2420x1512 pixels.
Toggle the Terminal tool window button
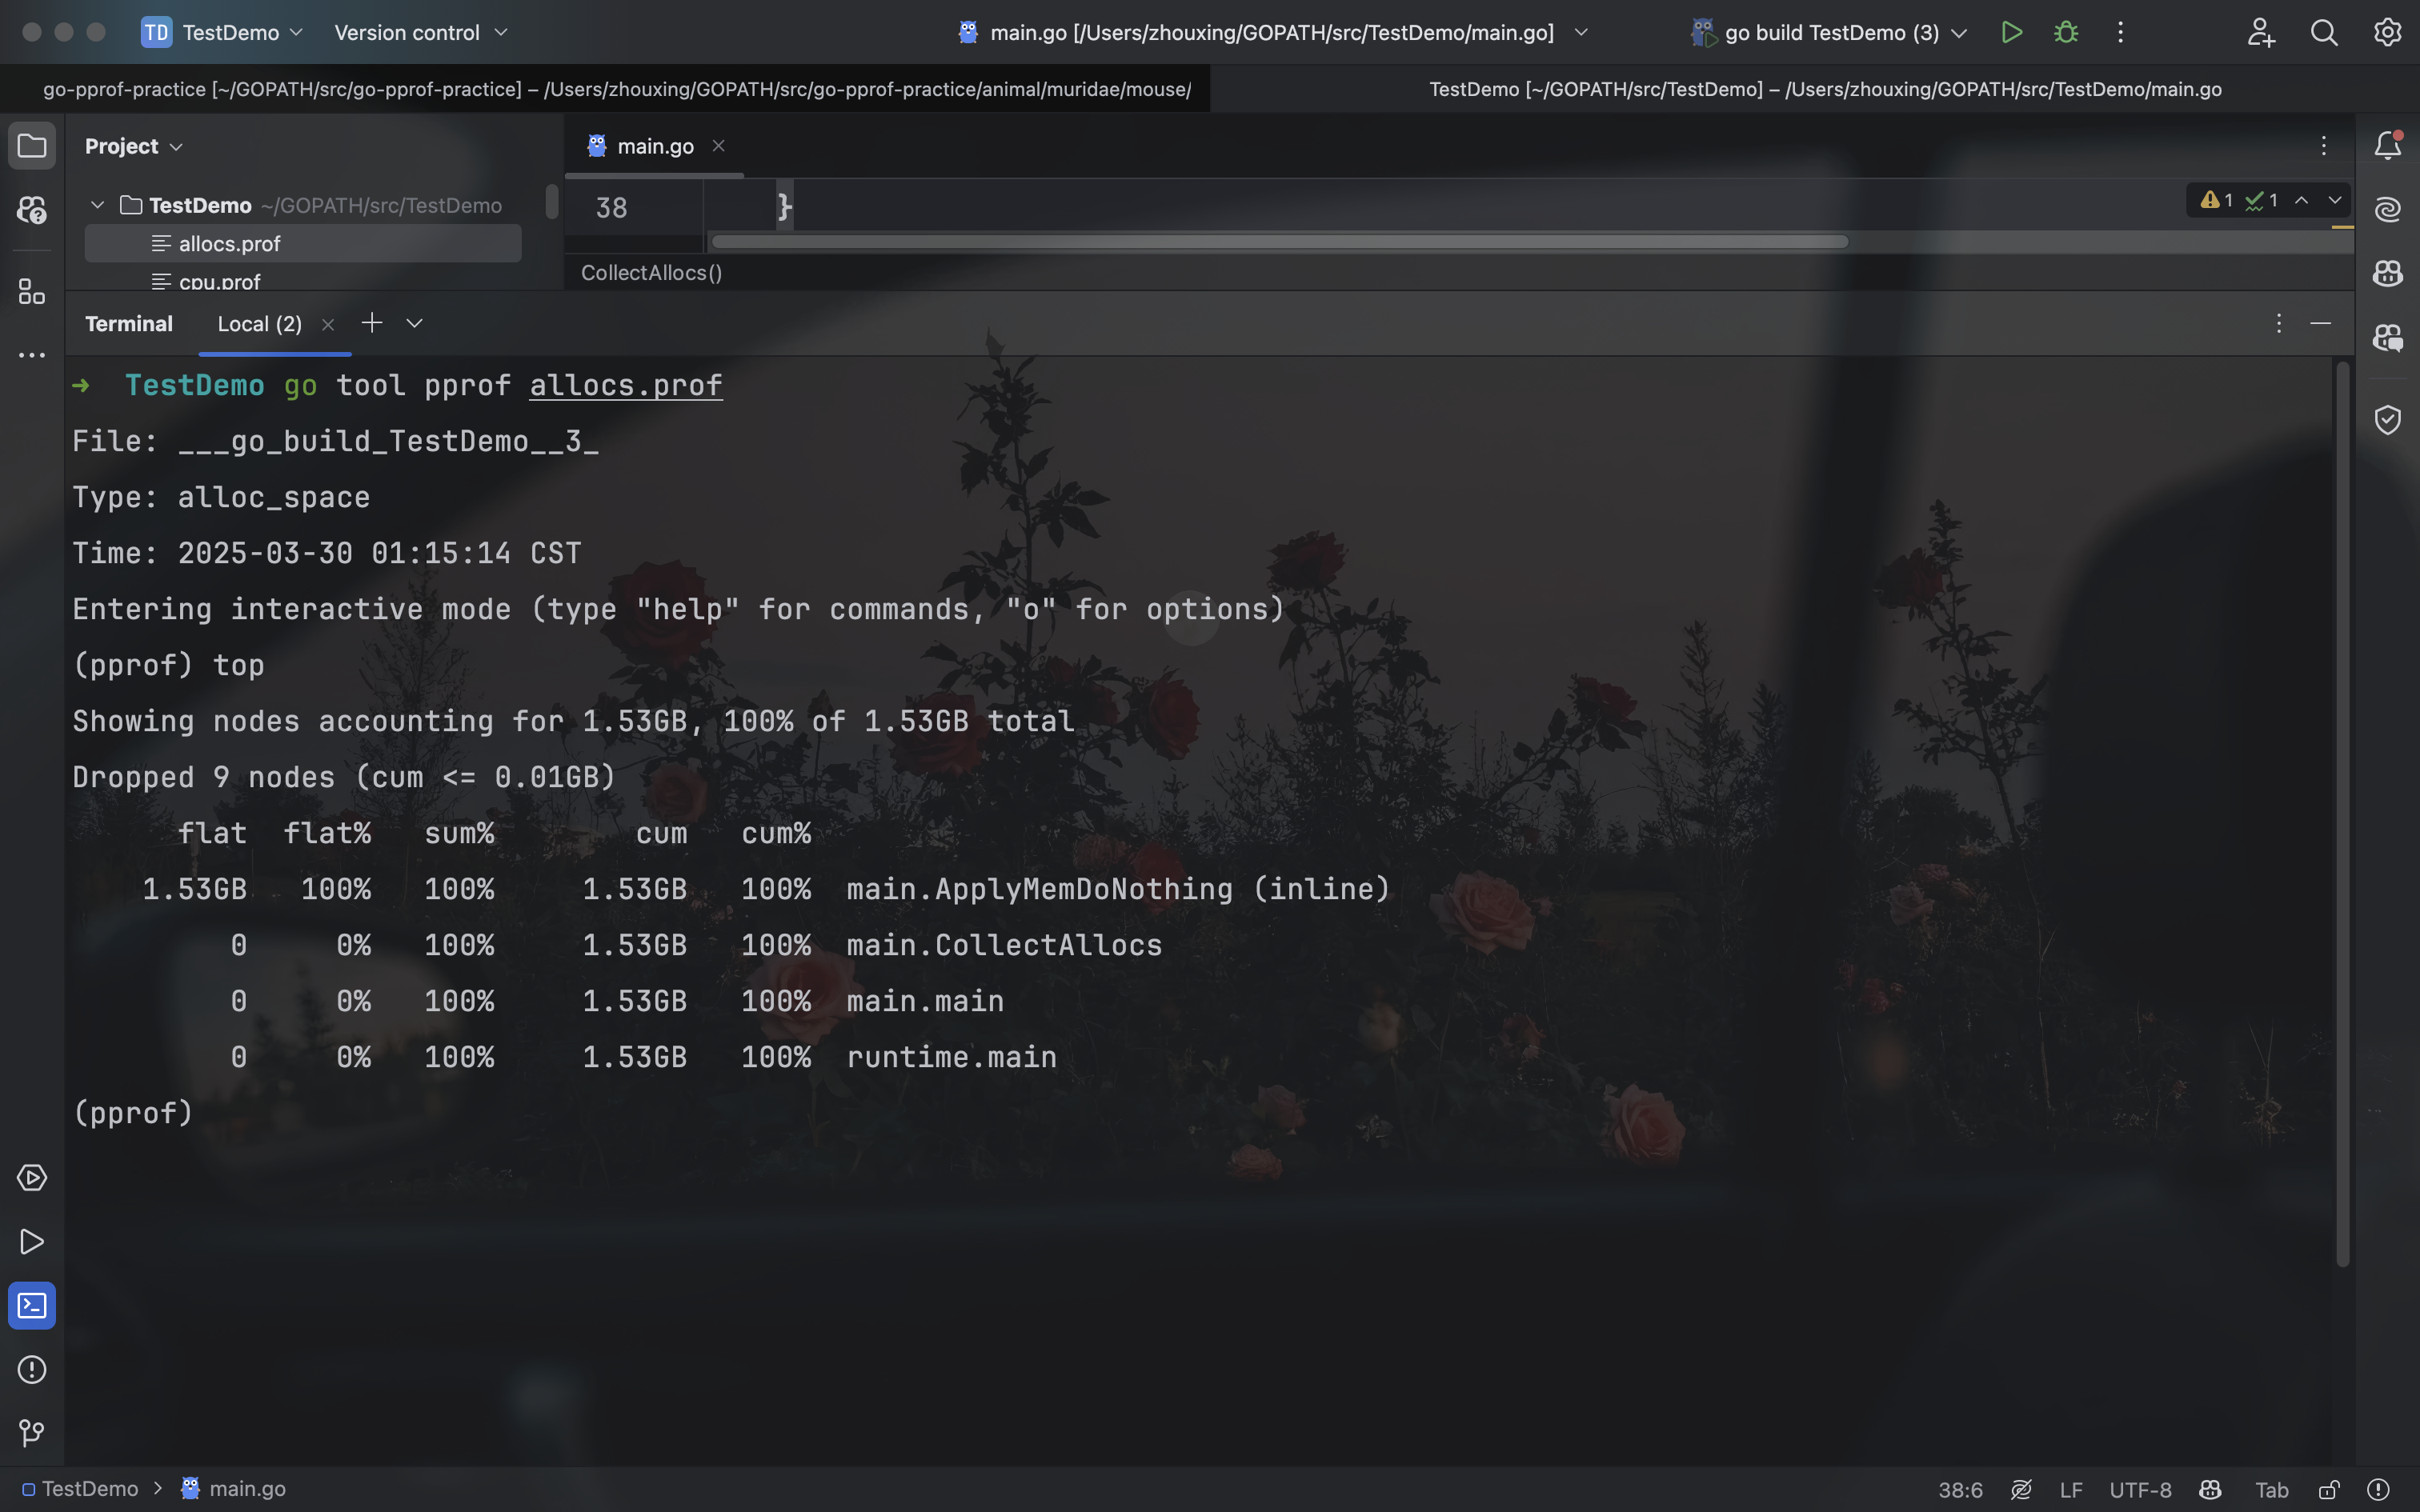pyautogui.click(x=32, y=1305)
